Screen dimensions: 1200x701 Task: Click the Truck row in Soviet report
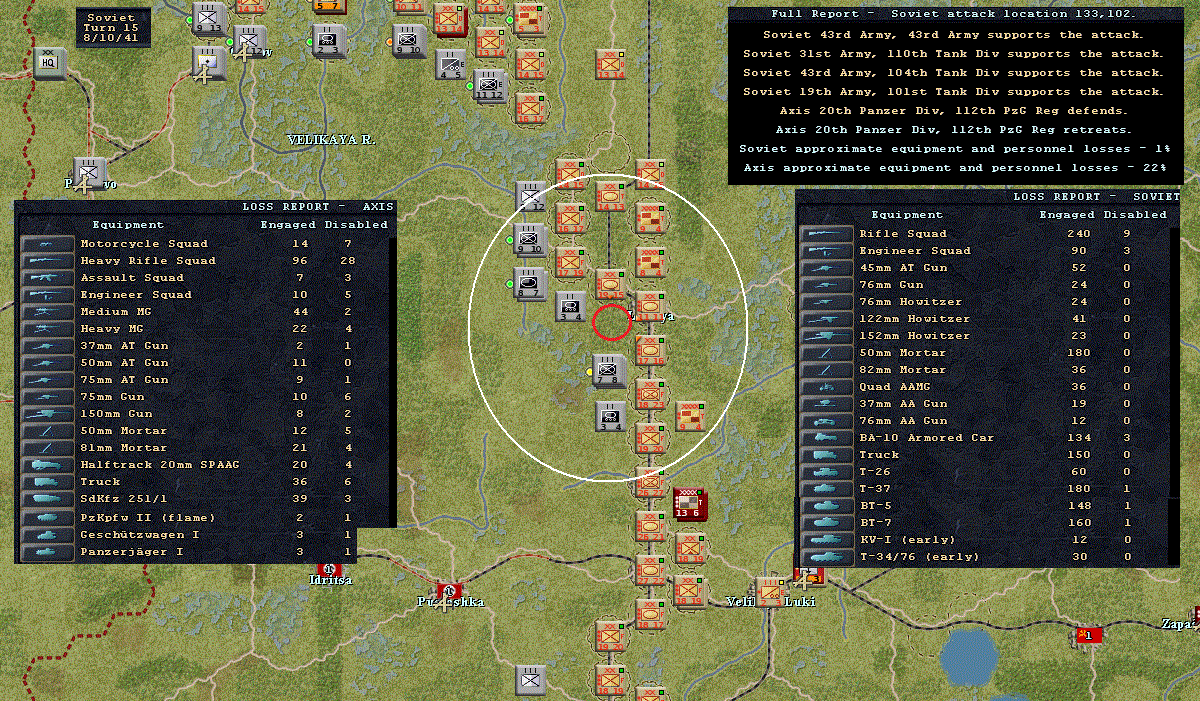click(985, 455)
